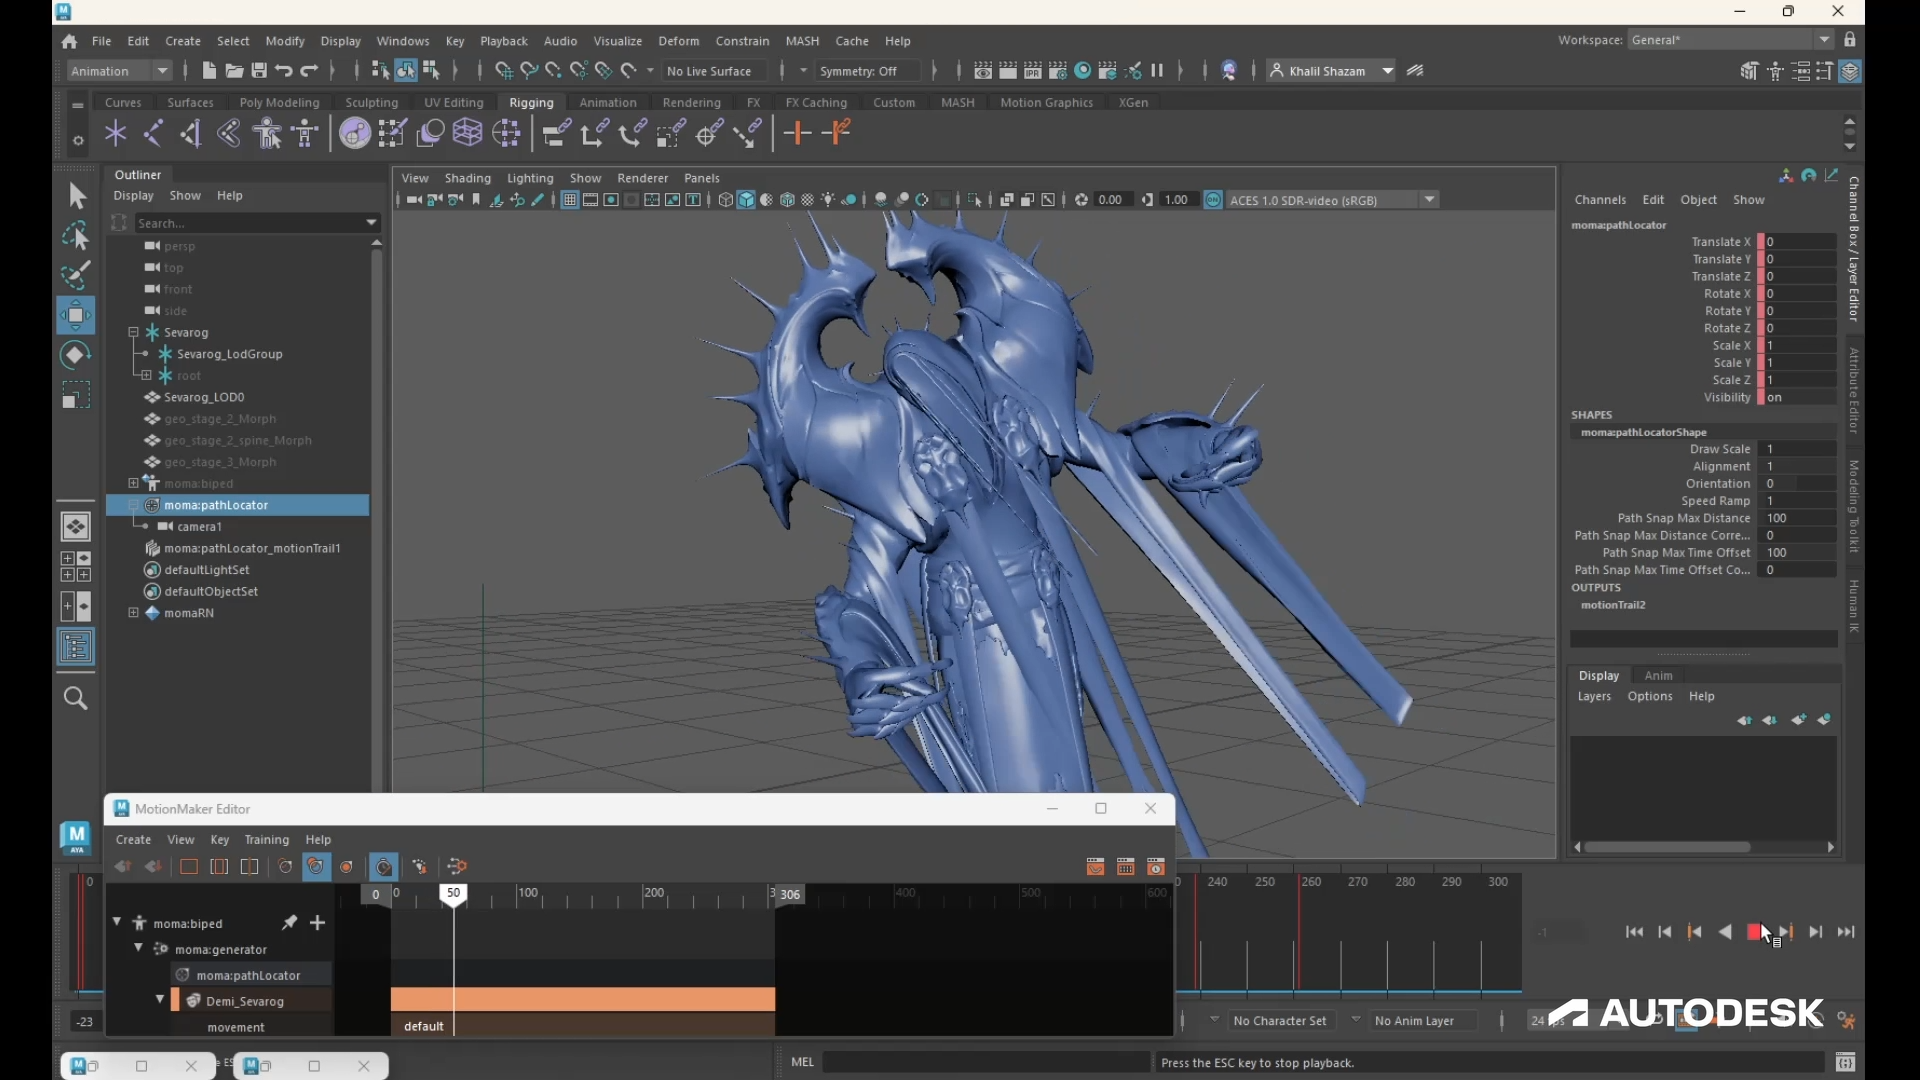Save the scene with the floppy icon

259,71
